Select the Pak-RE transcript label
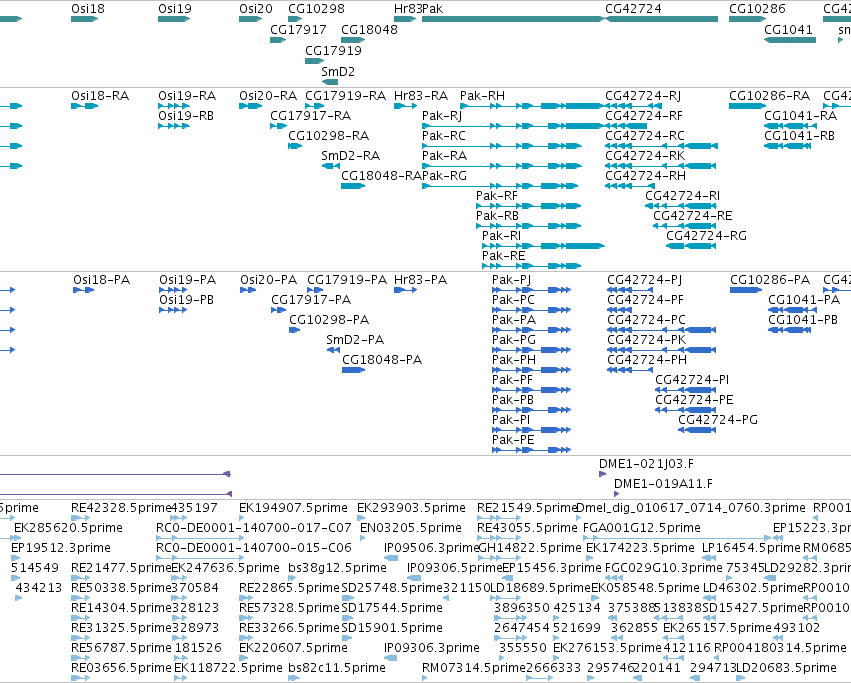 point(504,256)
